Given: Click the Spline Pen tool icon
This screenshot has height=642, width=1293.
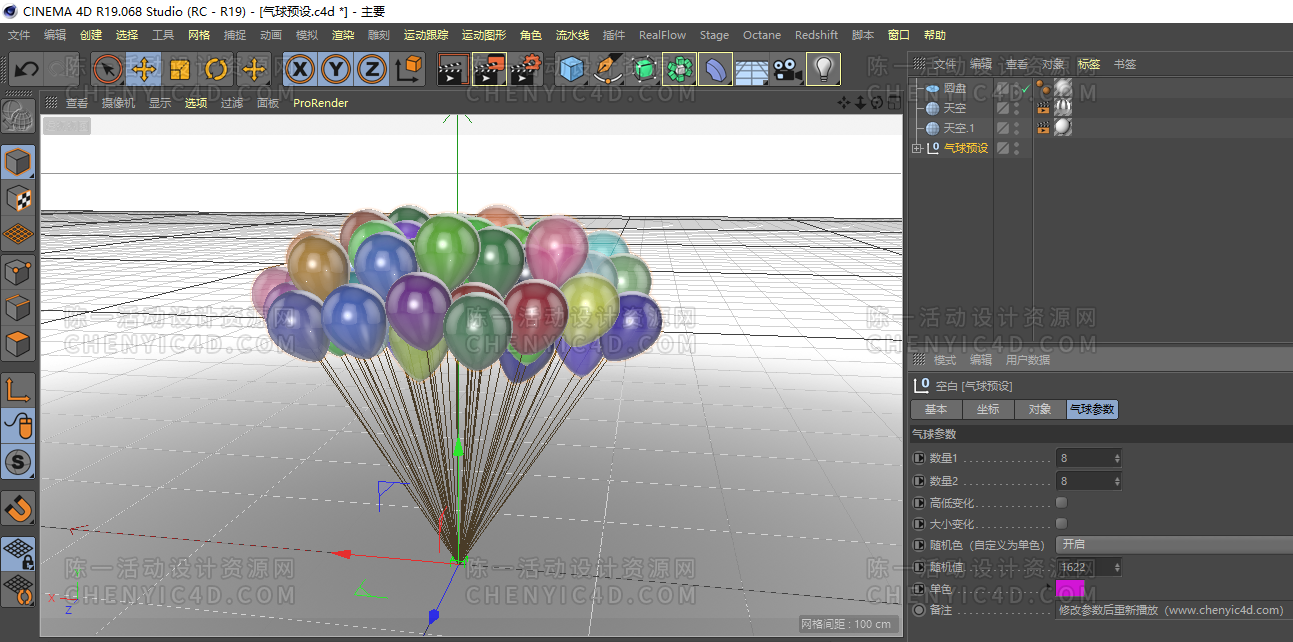Looking at the screenshot, I should [608, 69].
